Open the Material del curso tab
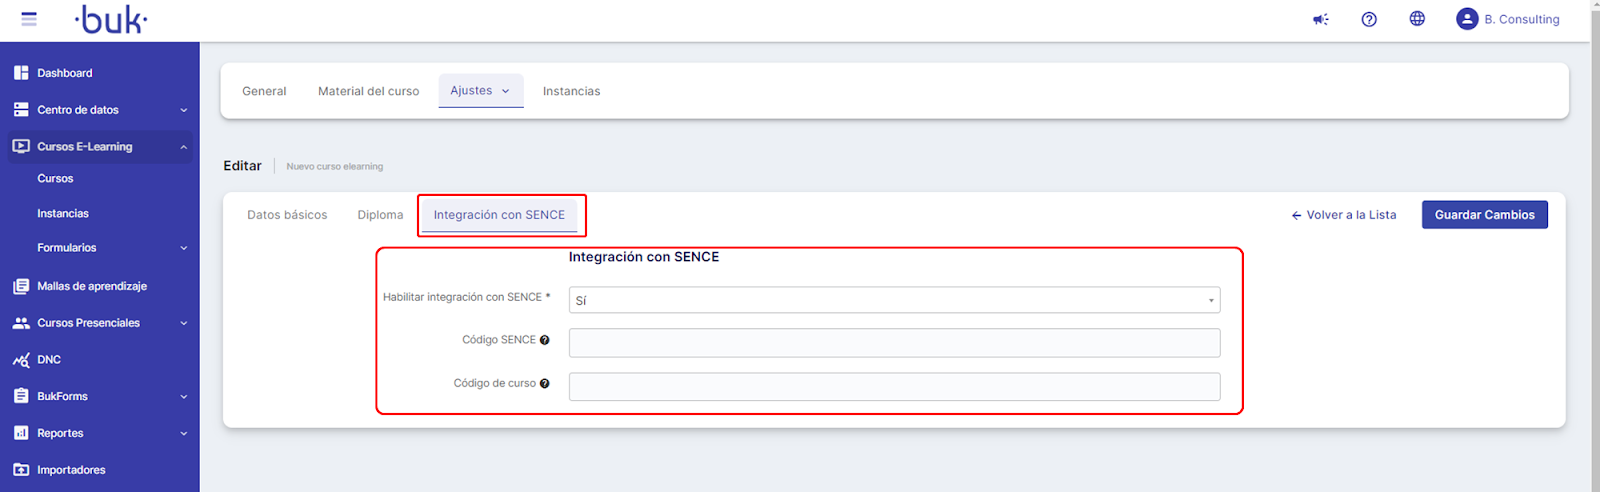Screen dimensions: 1600x492 (x=368, y=91)
